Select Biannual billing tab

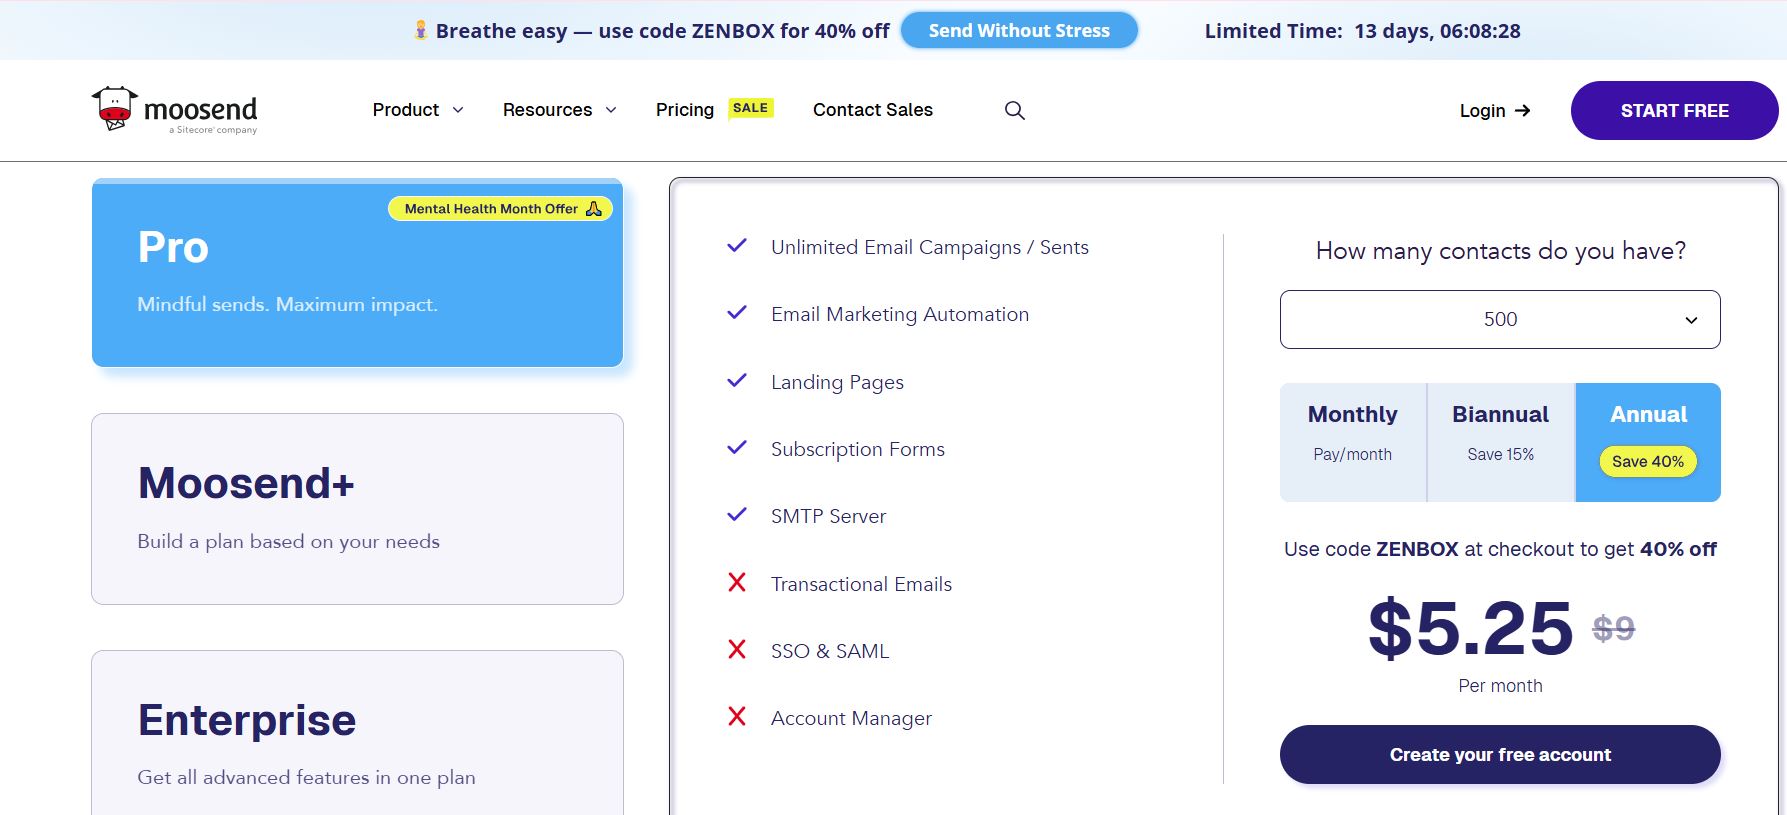pos(1501,442)
